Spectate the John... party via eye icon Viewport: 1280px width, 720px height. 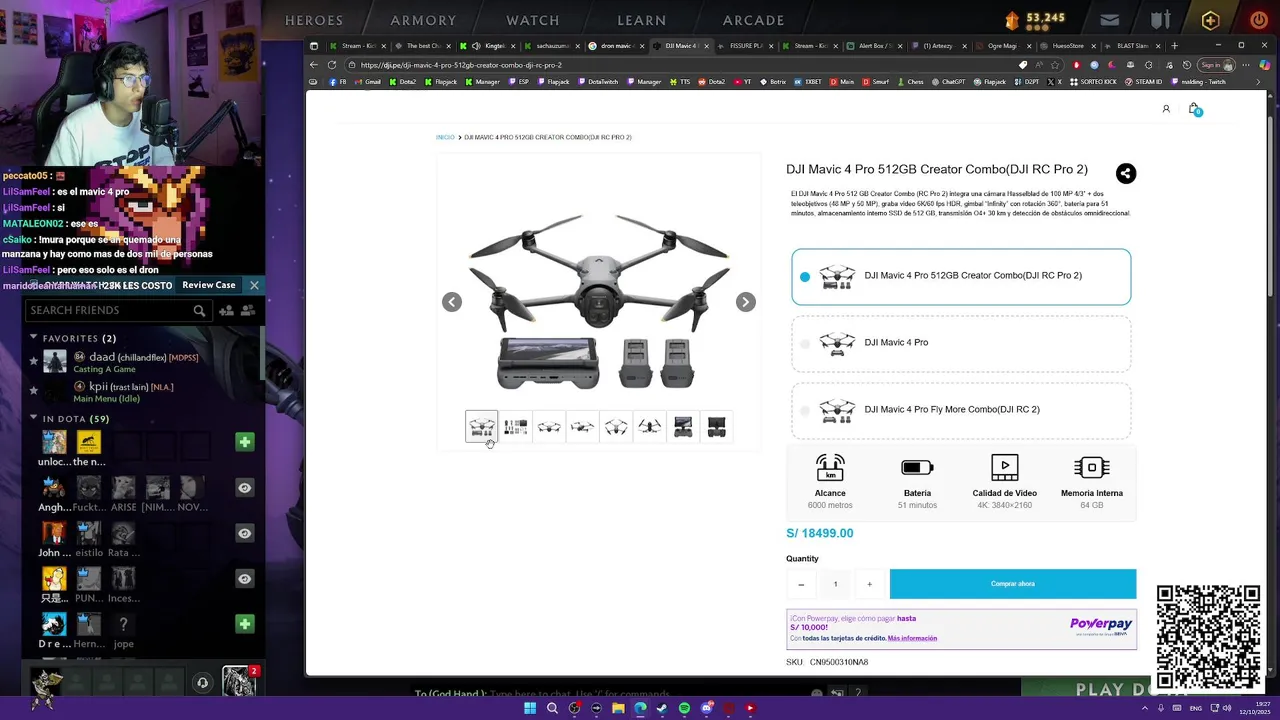(244, 533)
